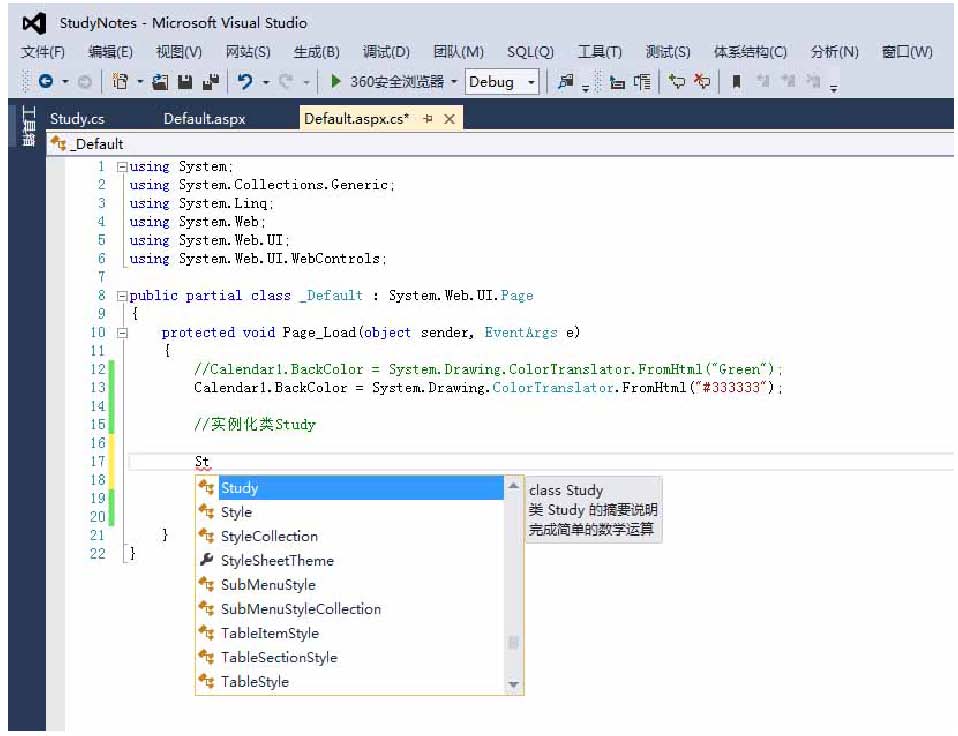This screenshot has width=958, height=736.
Task: Click the Save All icon
Action: [x=211, y=81]
